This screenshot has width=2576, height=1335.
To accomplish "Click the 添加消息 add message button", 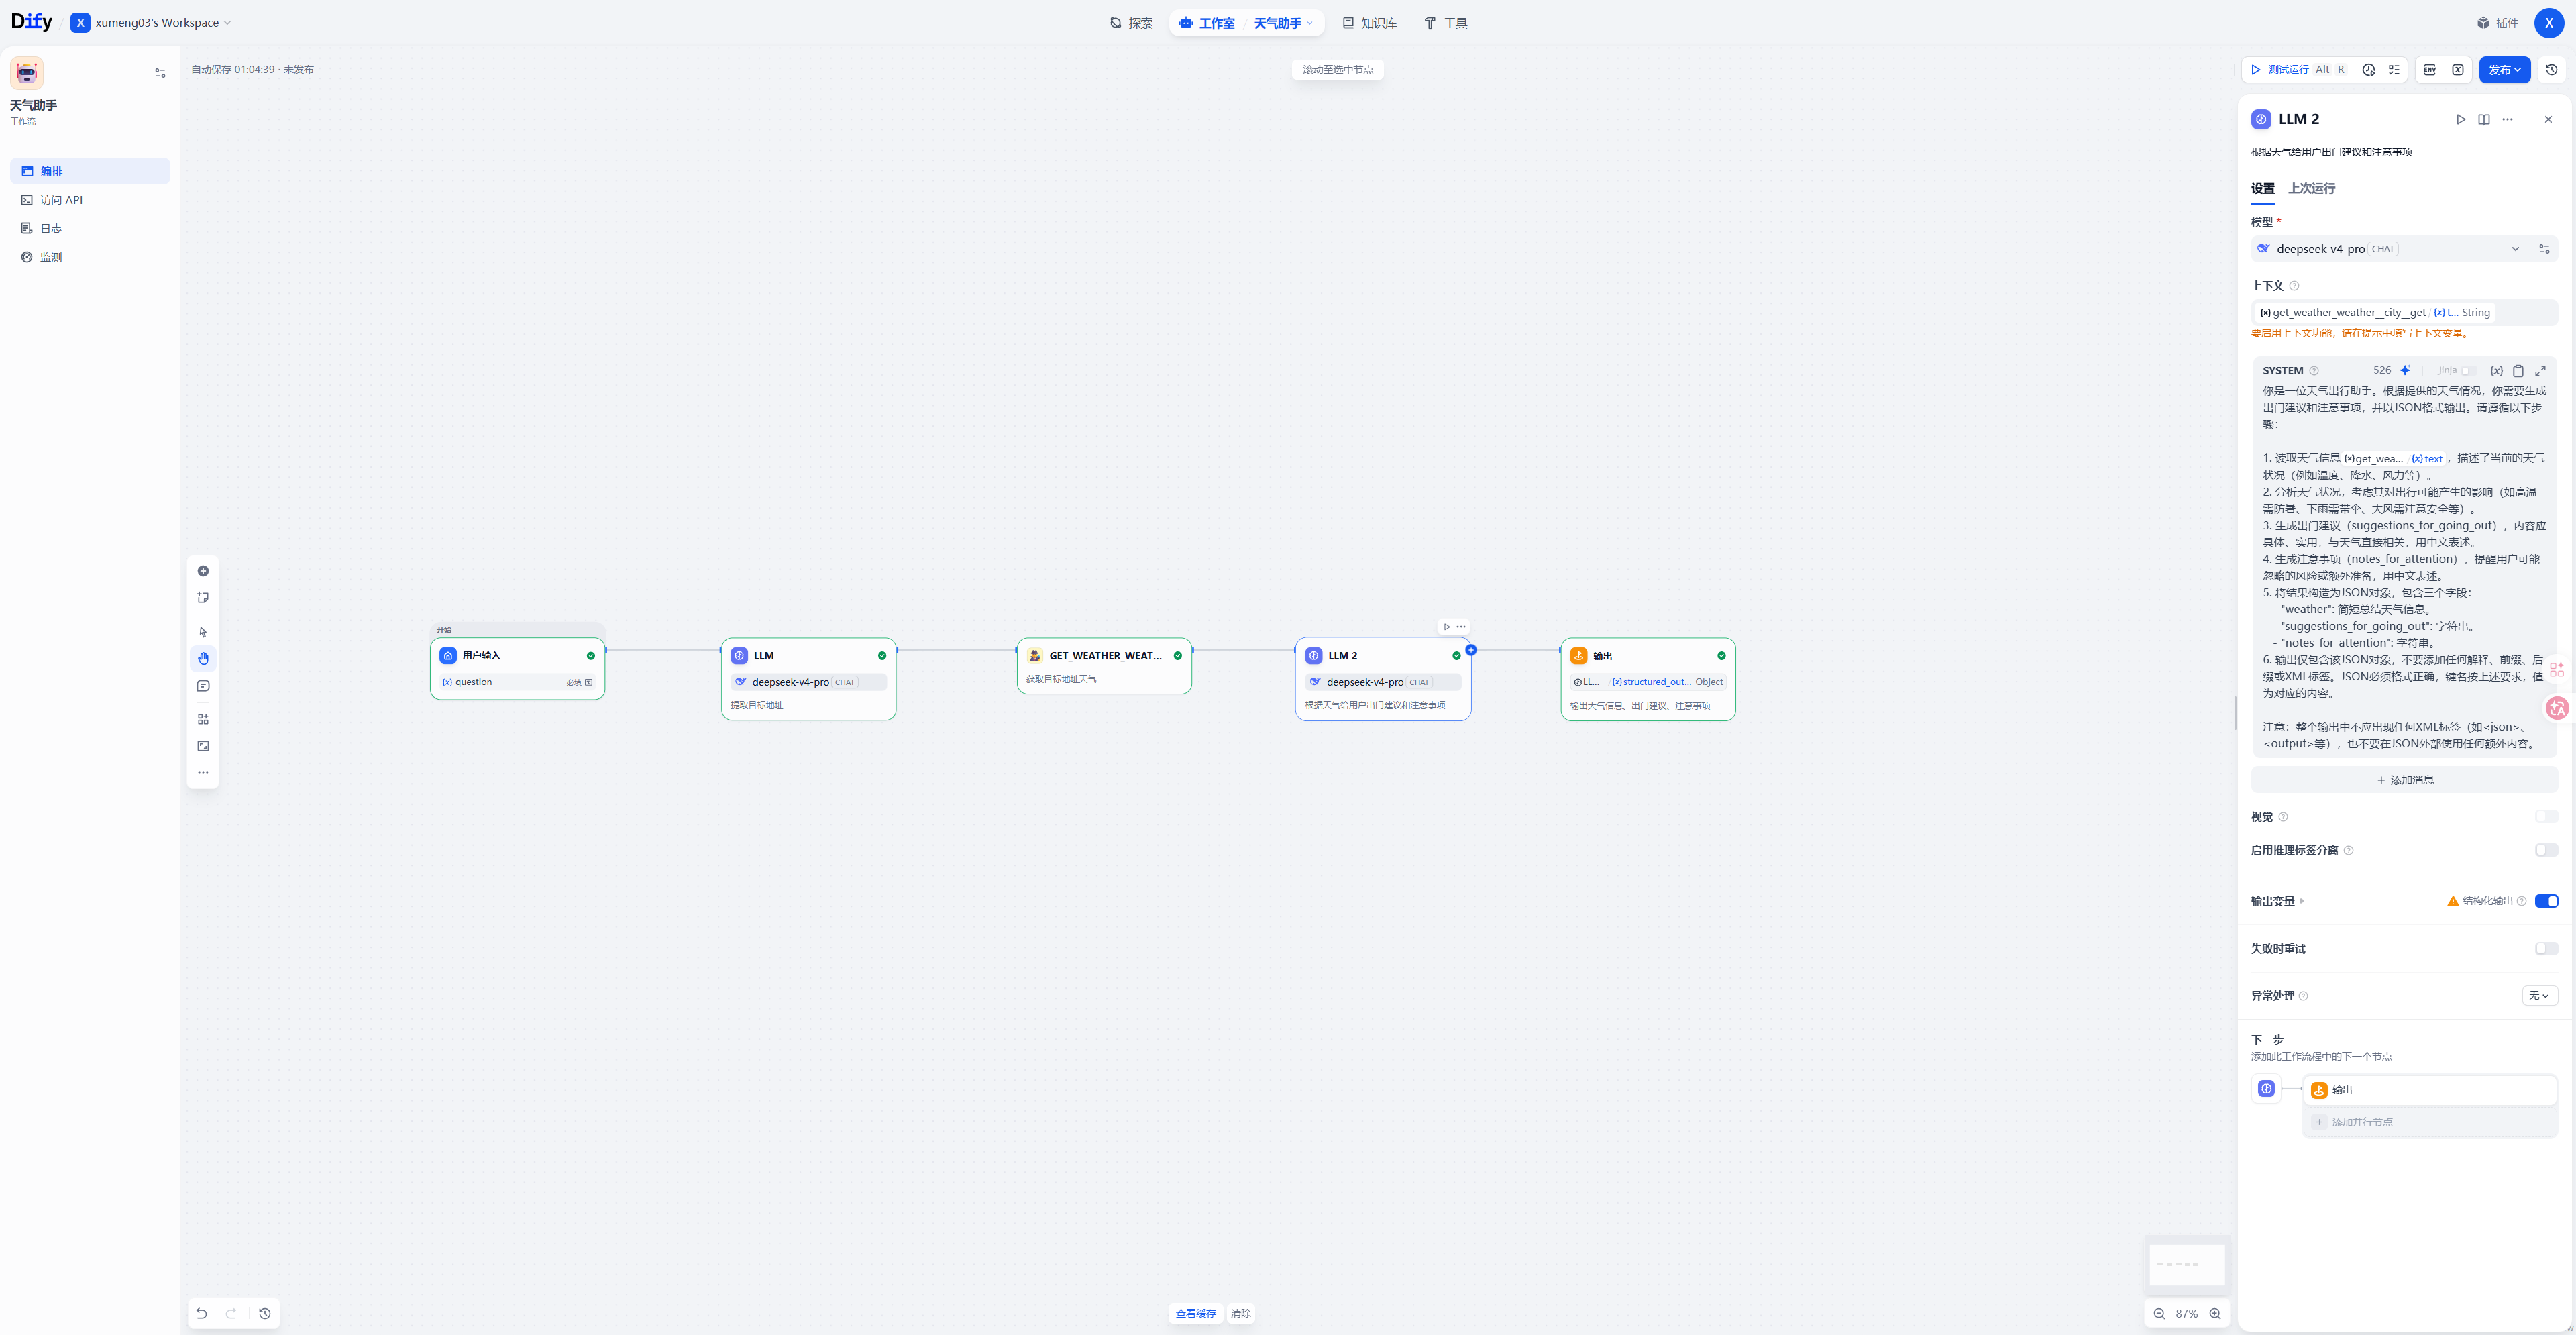I will tap(2404, 780).
